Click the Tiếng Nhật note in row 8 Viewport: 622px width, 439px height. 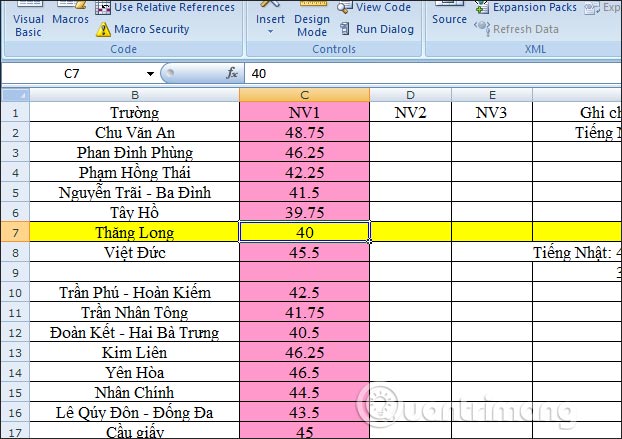[x=577, y=252]
